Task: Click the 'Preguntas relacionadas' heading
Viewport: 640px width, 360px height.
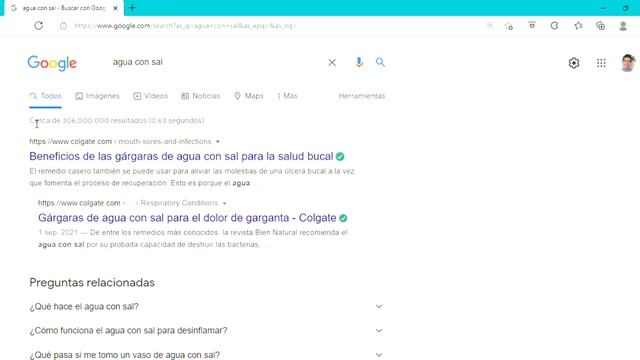Action: [x=92, y=282]
